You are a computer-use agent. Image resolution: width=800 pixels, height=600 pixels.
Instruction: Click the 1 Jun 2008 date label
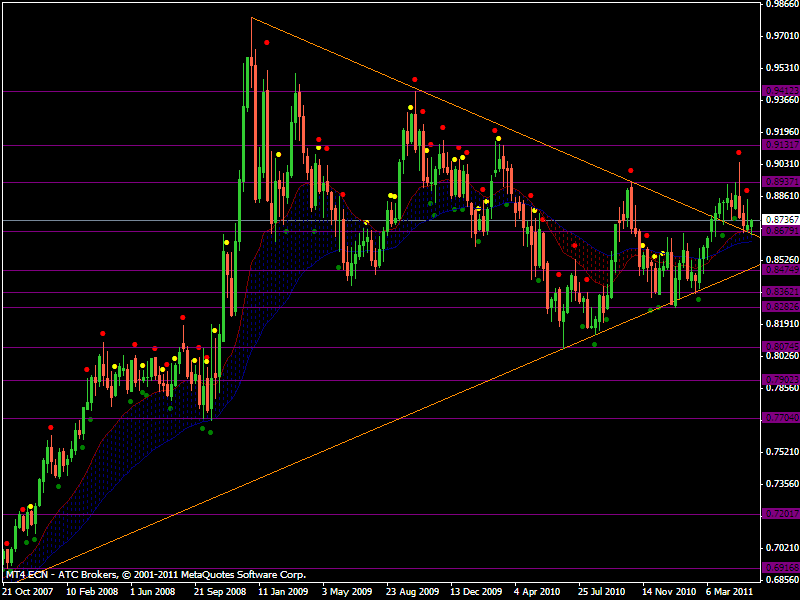pos(153,592)
